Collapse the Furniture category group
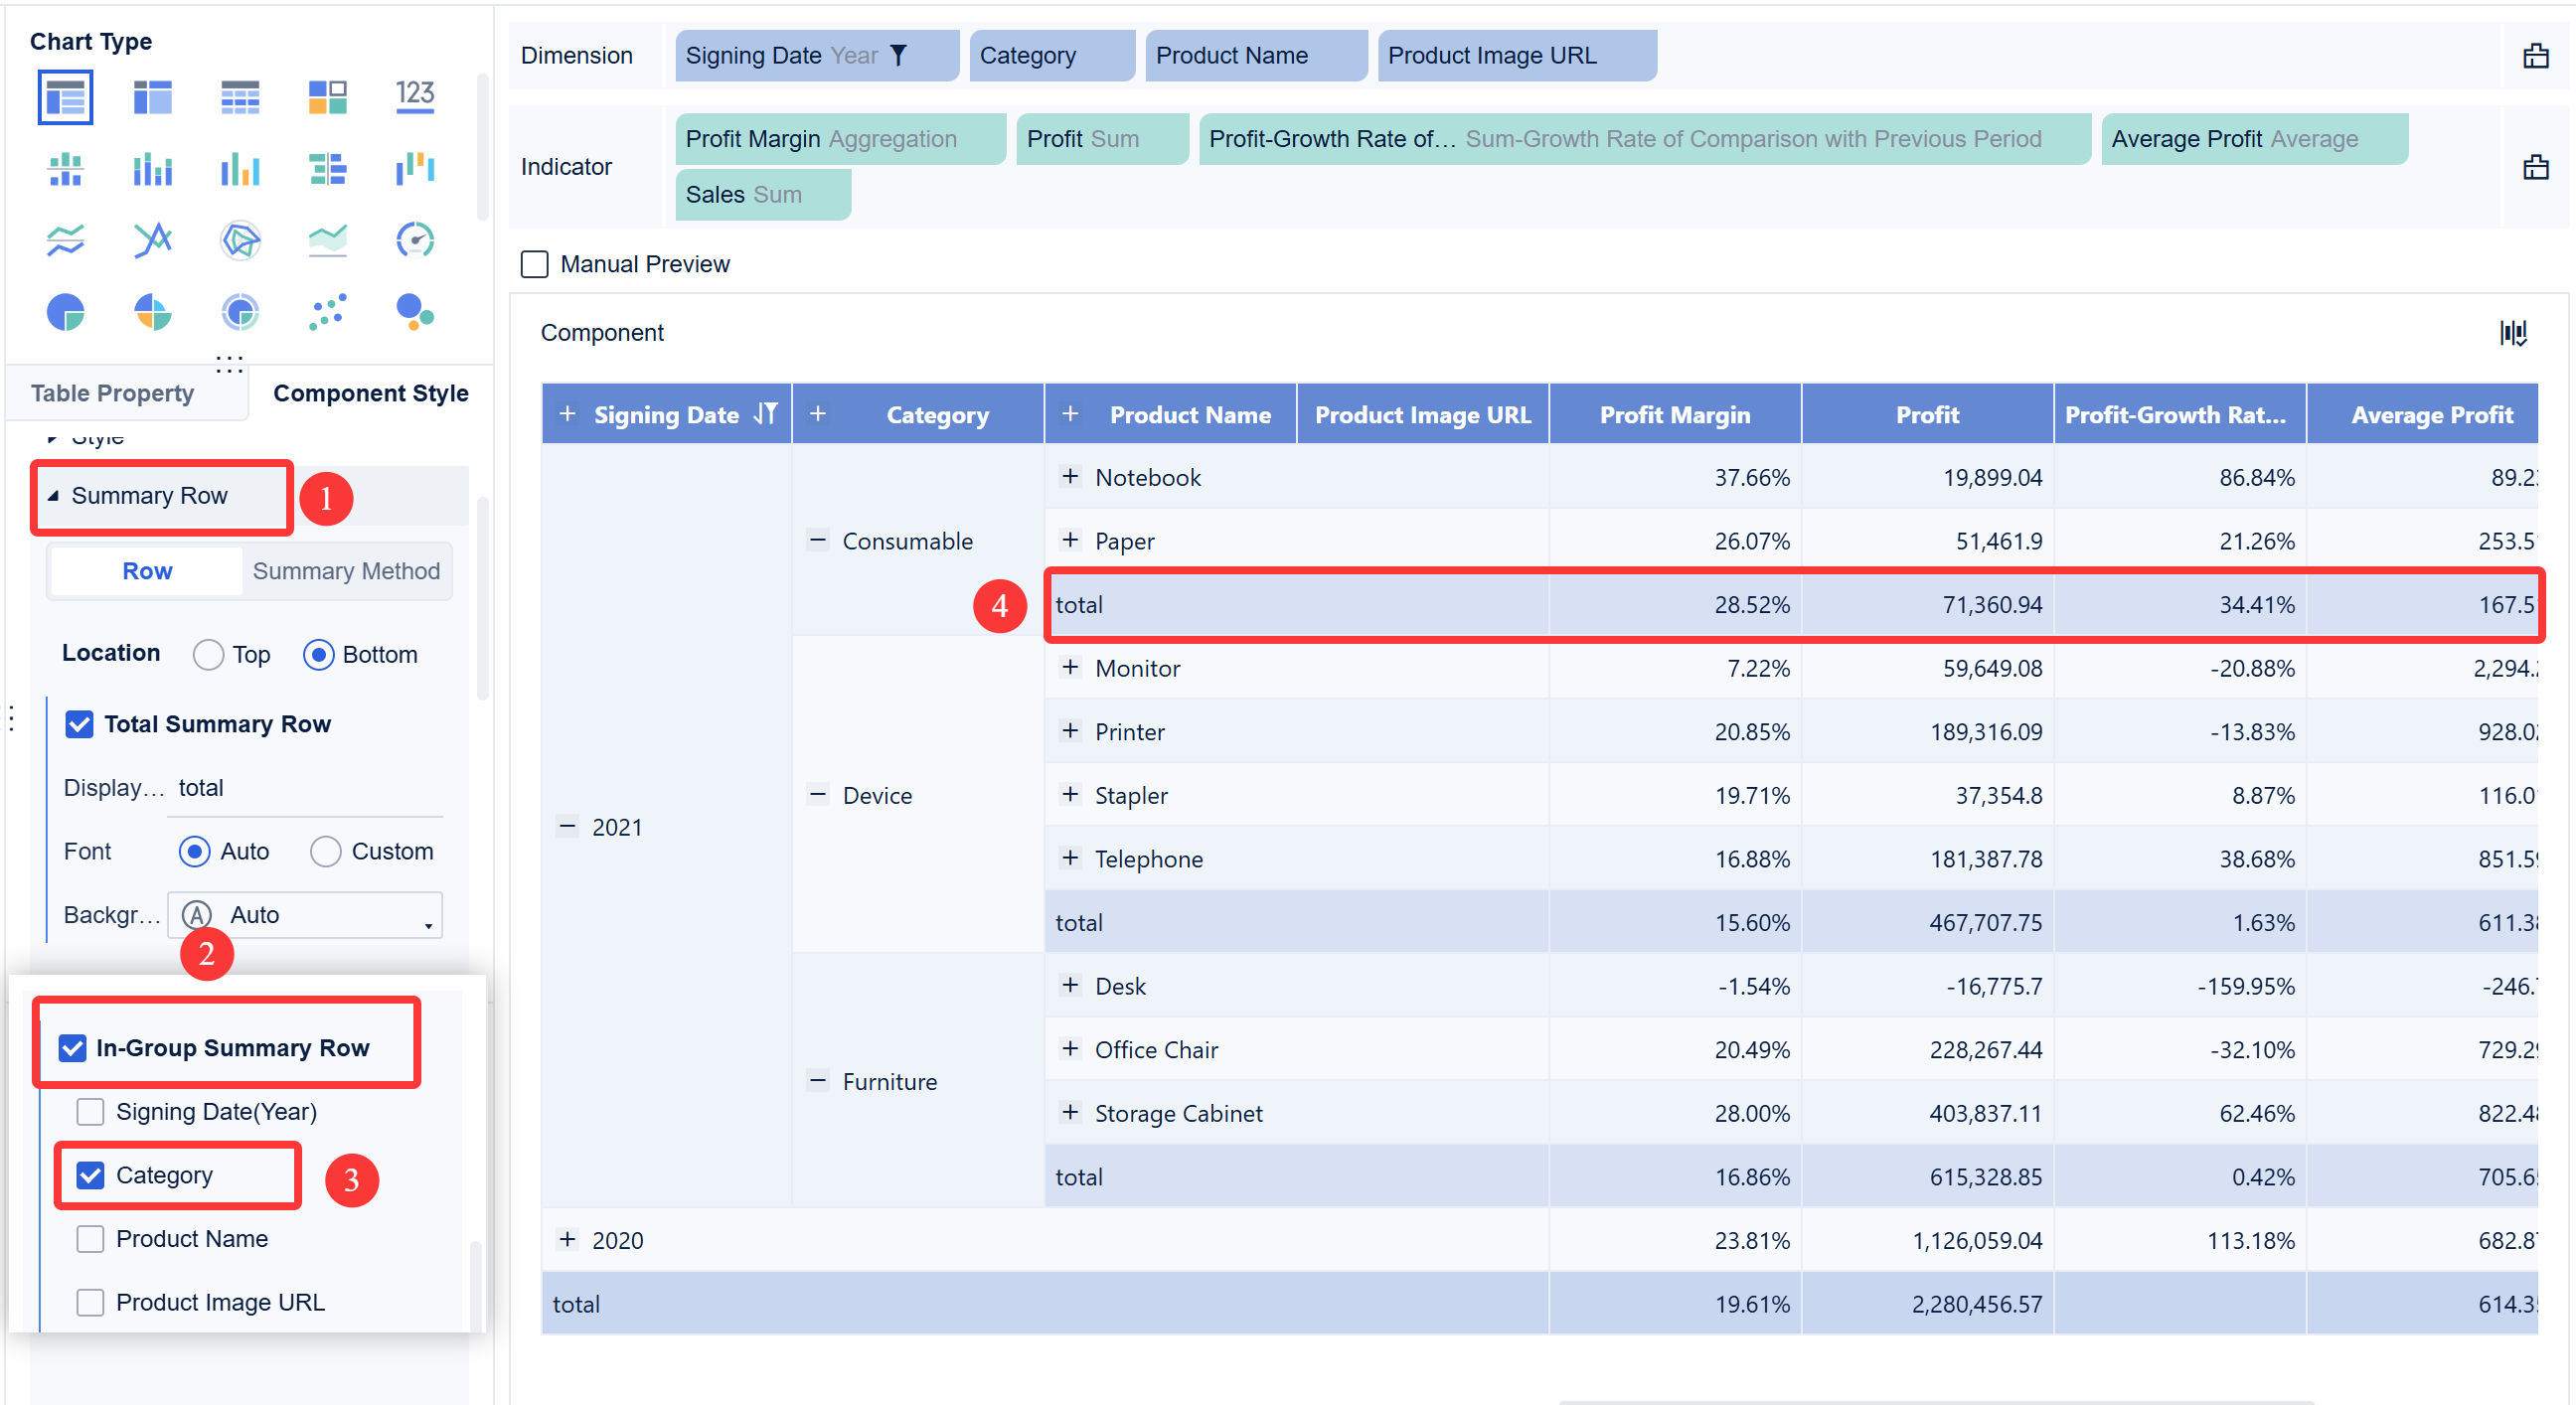Screen dimensions: 2576x1405 (818, 1080)
